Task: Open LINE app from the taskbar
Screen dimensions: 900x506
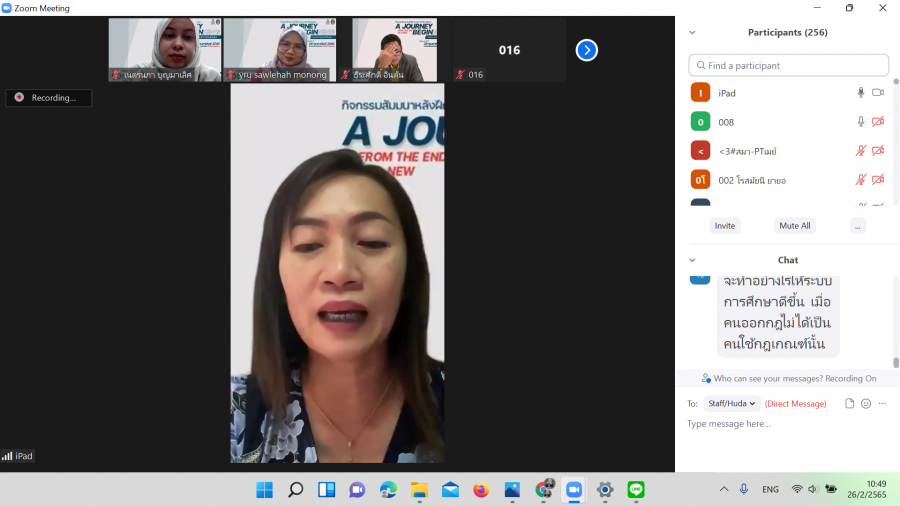Action: [636, 490]
